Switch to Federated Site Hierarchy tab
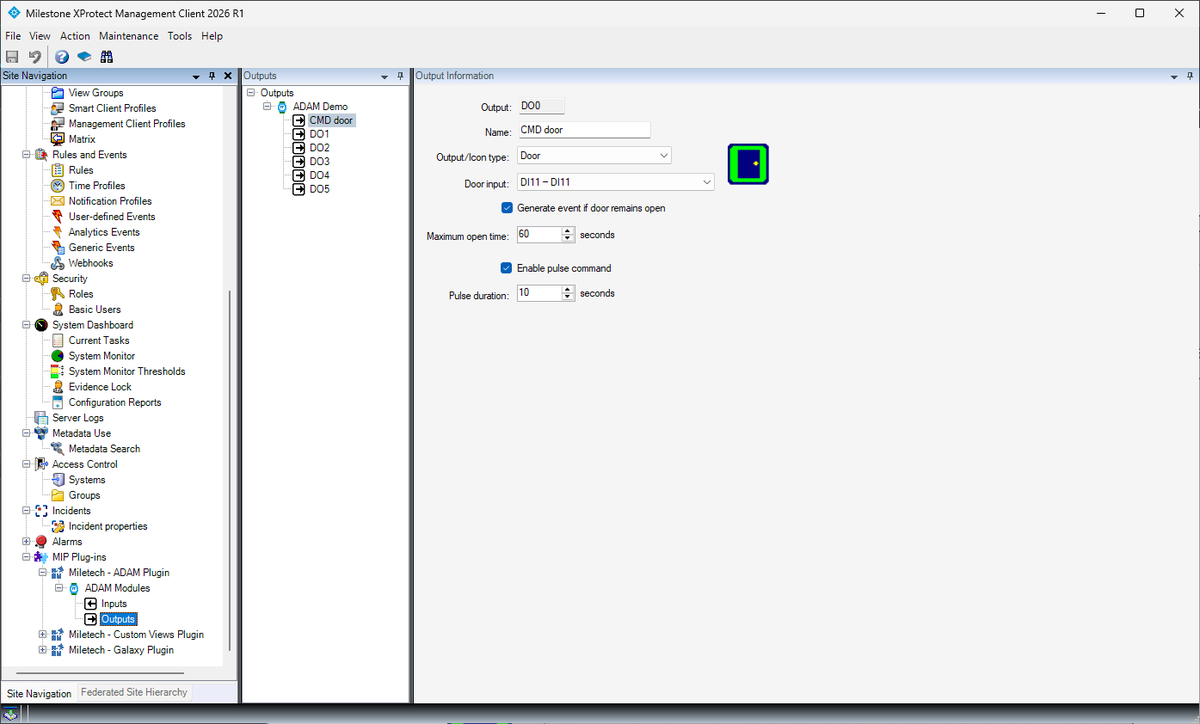This screenshot has width=1200, height=724. [x=134, y=692]
